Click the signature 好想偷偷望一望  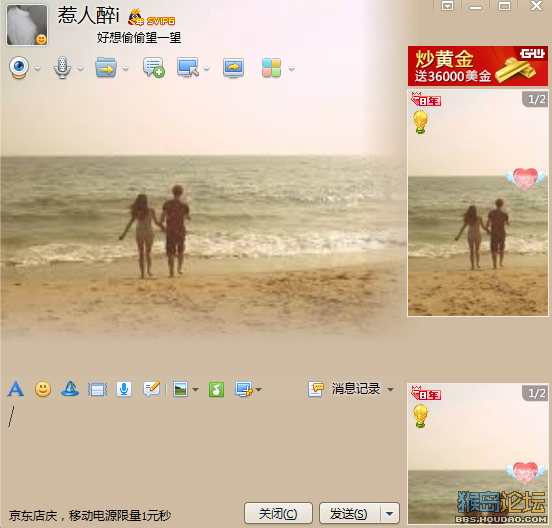[139, 37]
